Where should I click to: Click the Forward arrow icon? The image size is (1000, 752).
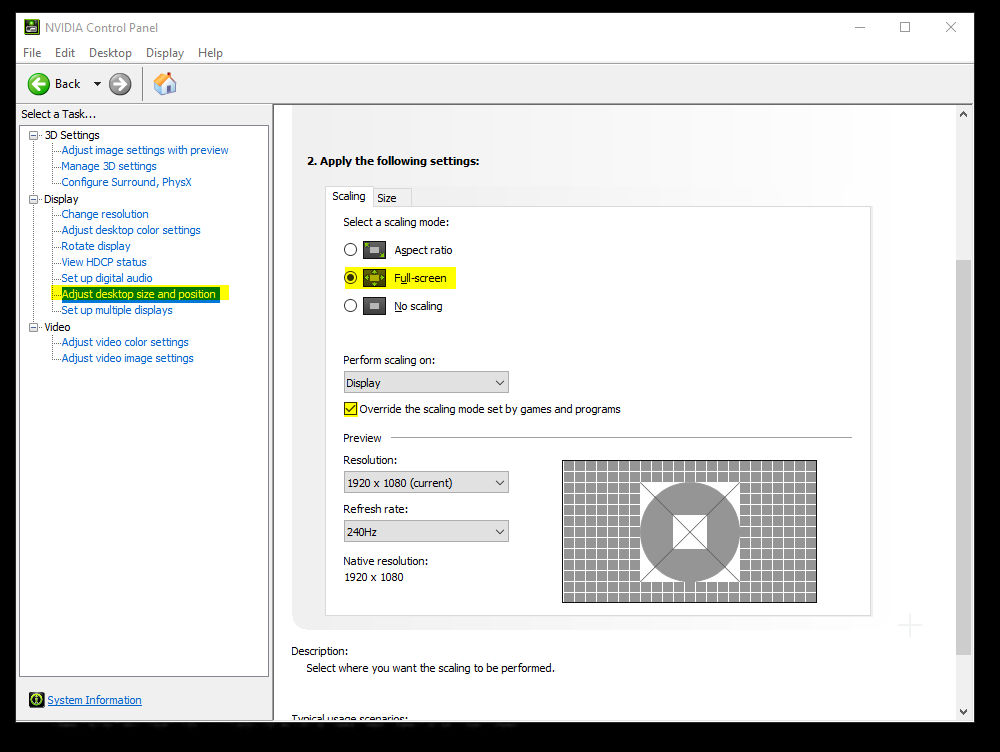tap(120, 84)
